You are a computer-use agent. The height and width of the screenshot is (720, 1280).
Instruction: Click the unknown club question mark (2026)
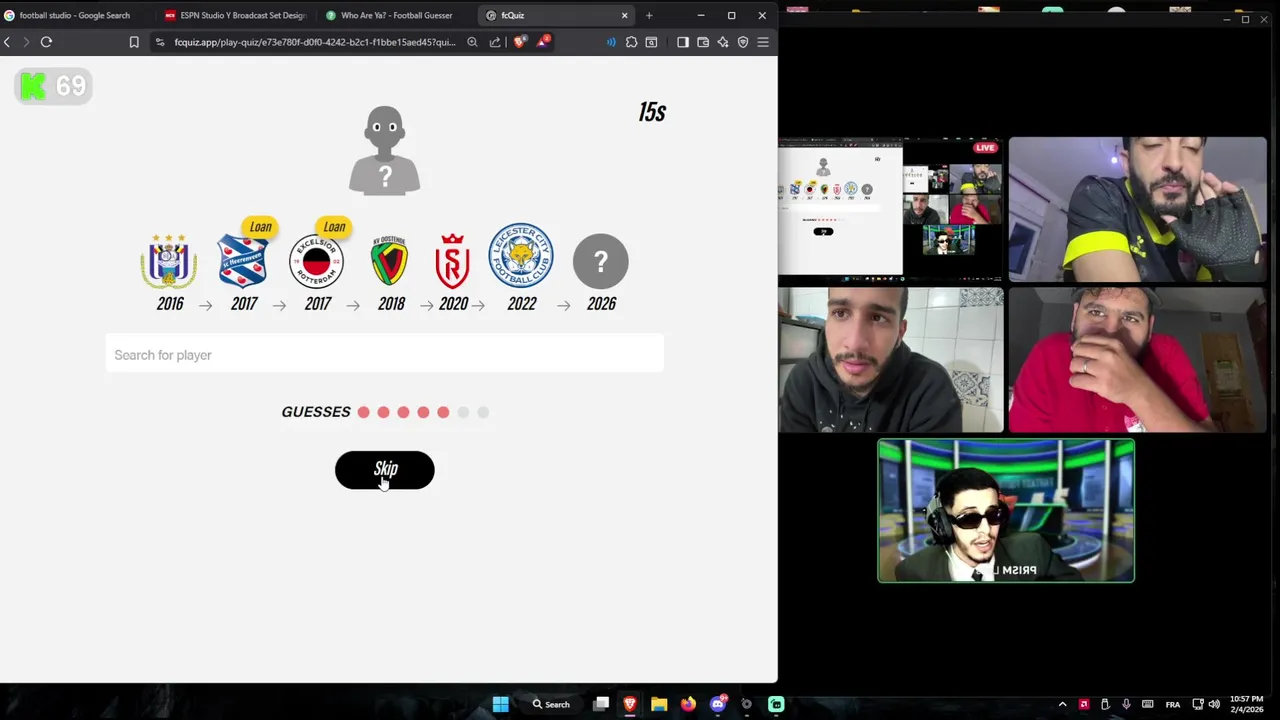point(601,261)
